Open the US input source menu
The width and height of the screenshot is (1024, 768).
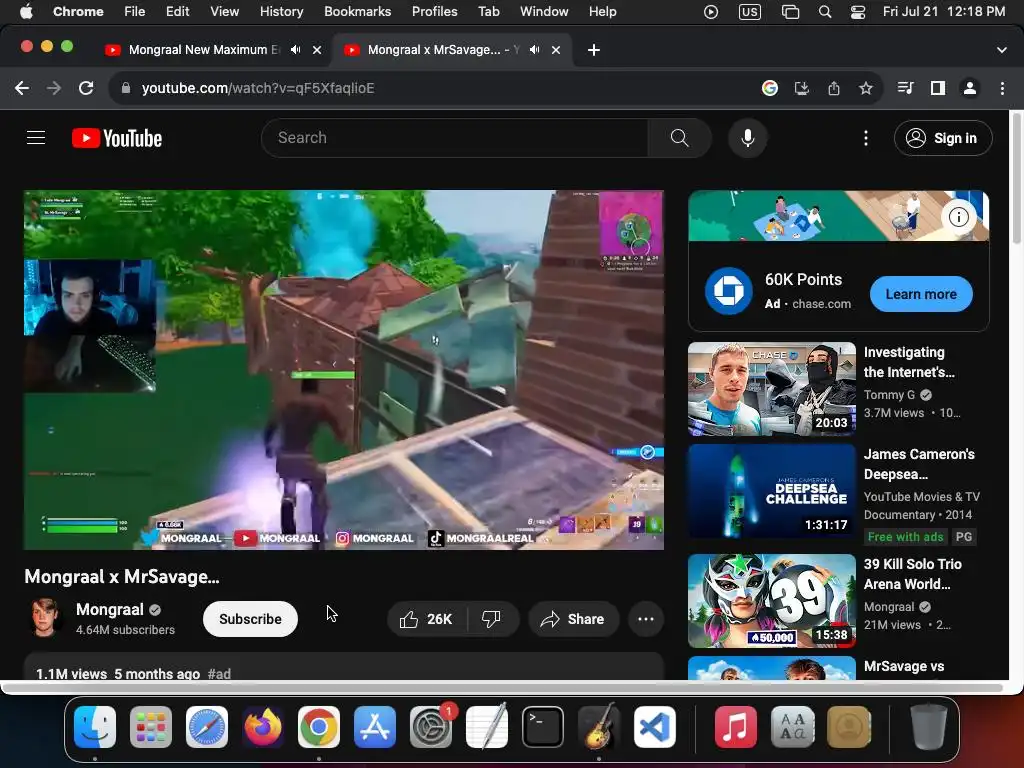tap(750, 11)
